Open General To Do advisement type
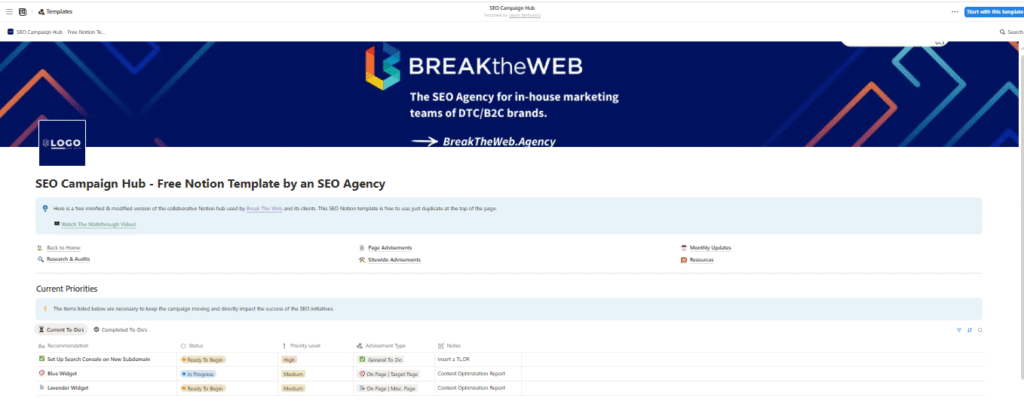1024x407 pixels. click(380, 360)
